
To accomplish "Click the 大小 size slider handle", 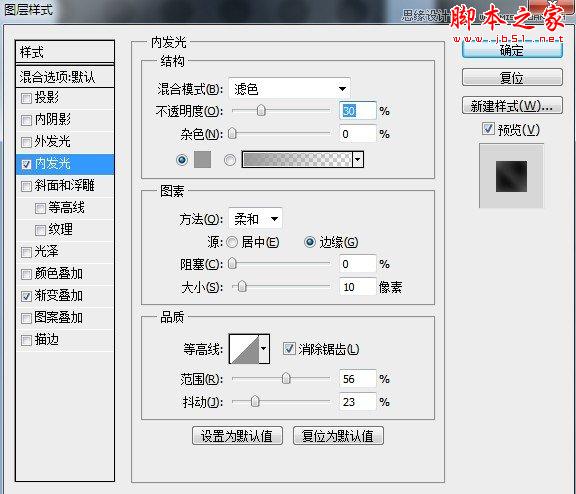I will click(x=242, y=286).
